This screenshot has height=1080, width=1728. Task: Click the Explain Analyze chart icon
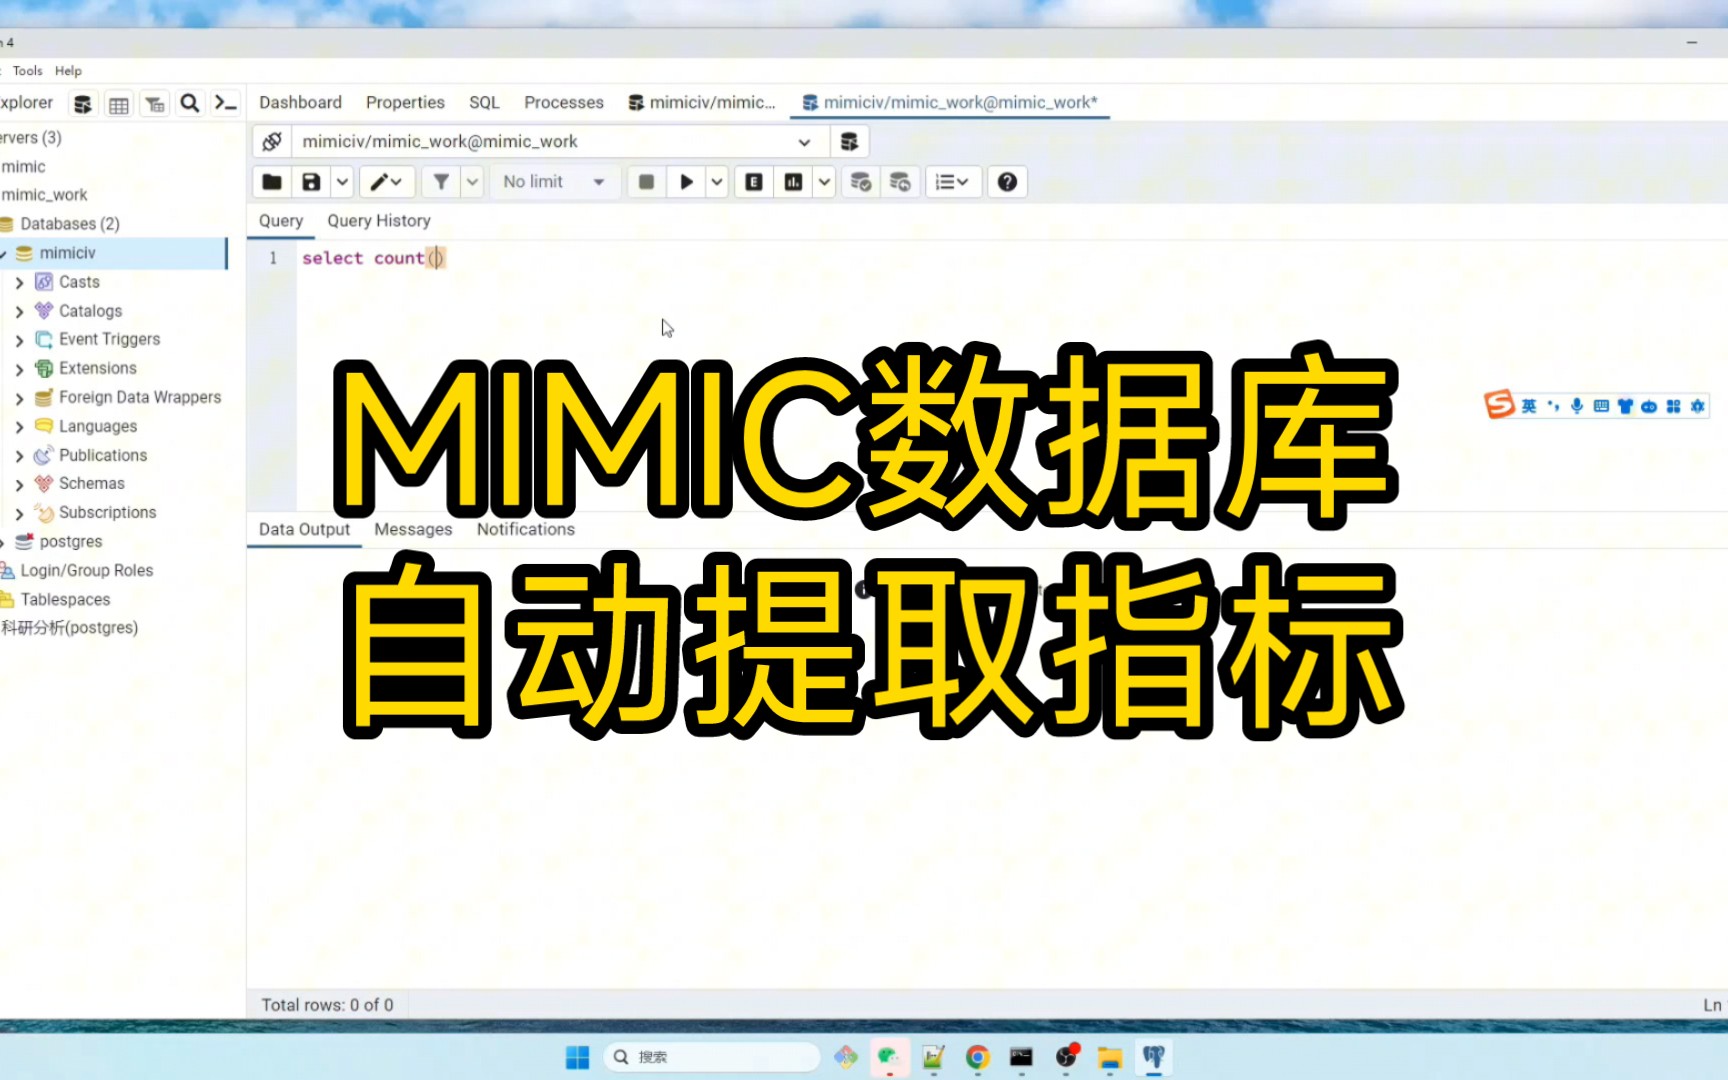[x=793, y=182]
